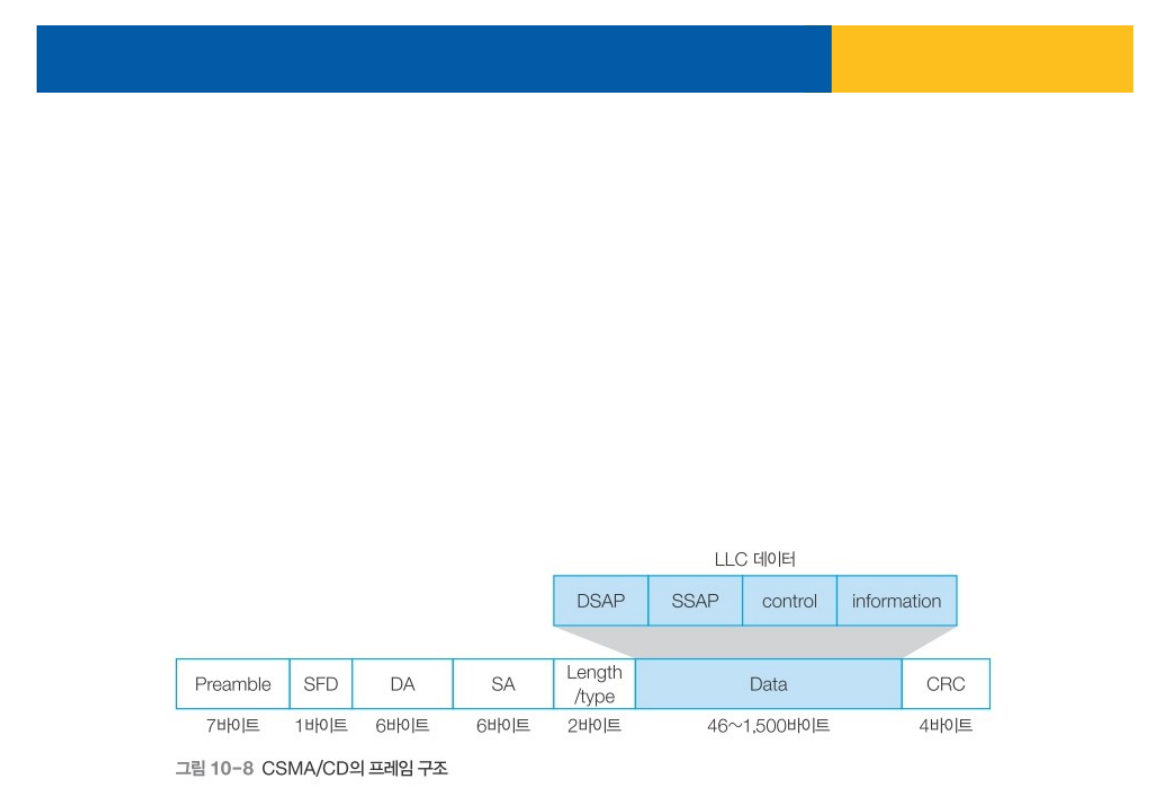Select the control box in LLC data
Viewport: 1170px width, 810px height.
pyautogui.click(x=789, y=601)
